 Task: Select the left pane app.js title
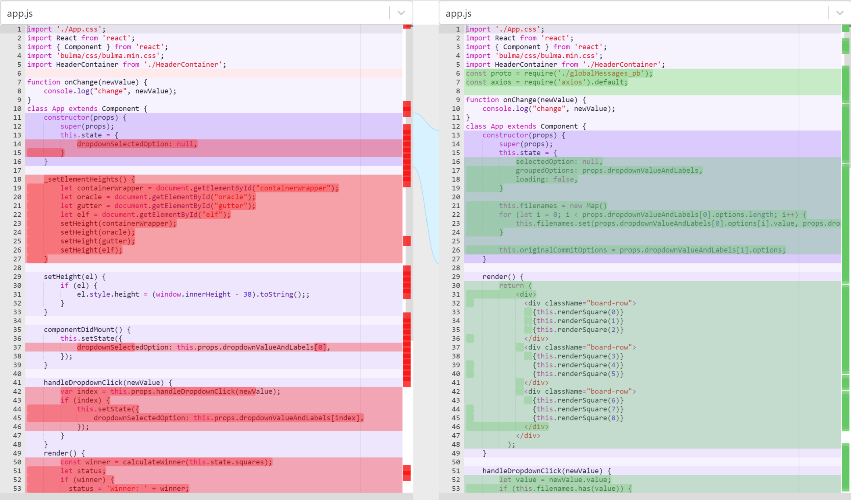[x=20, y=13]
